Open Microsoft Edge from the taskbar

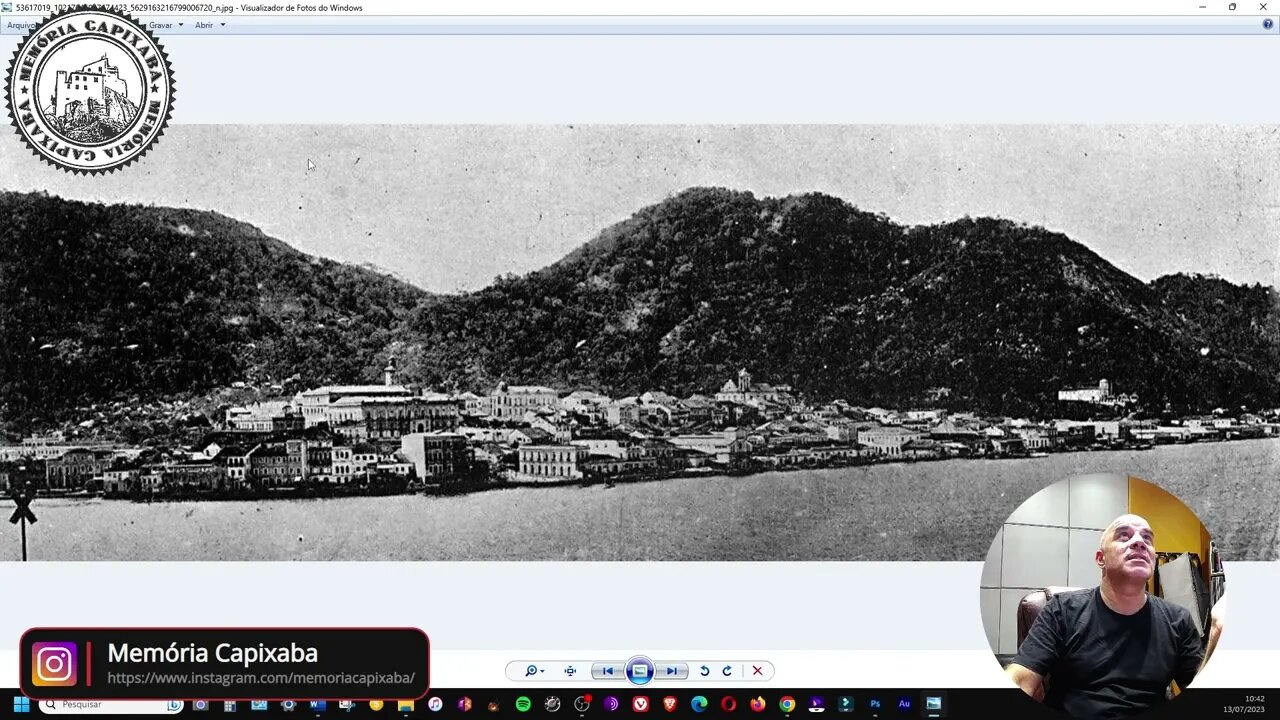[699, 704]
